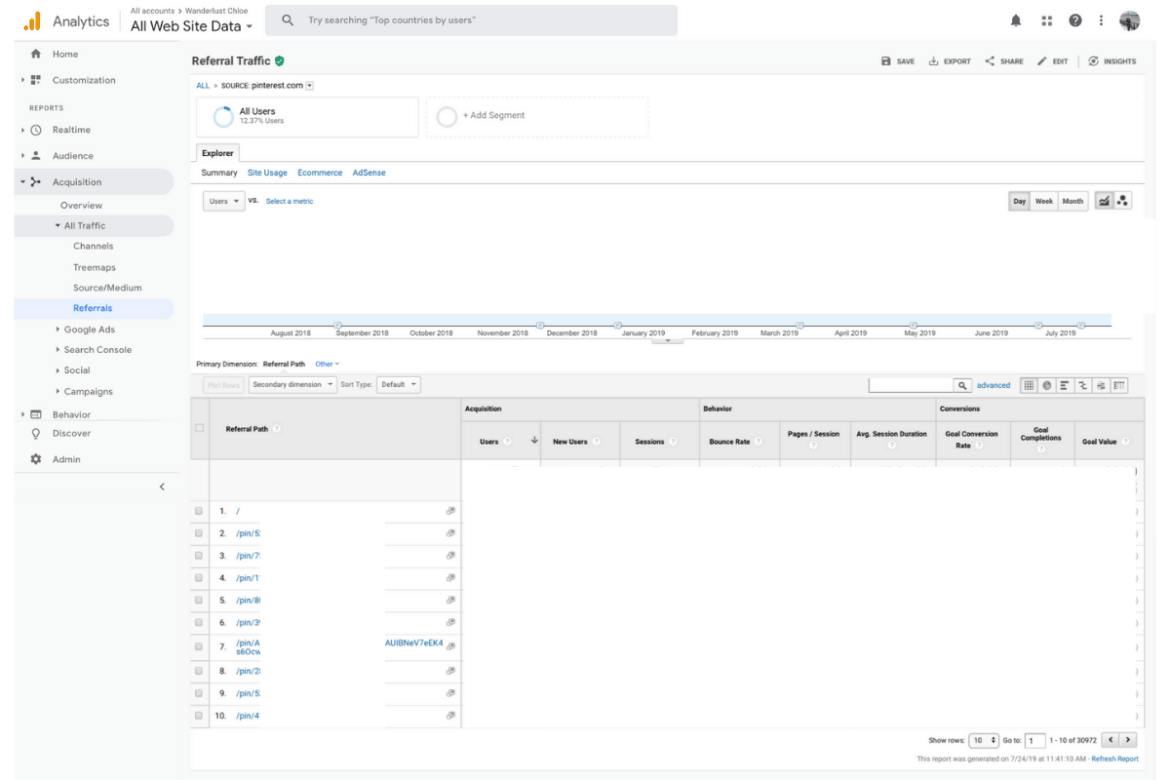This screenshot has width=1170, height=780.
Task: Select the pivot table view
Action: click(x=1119, y=385)
